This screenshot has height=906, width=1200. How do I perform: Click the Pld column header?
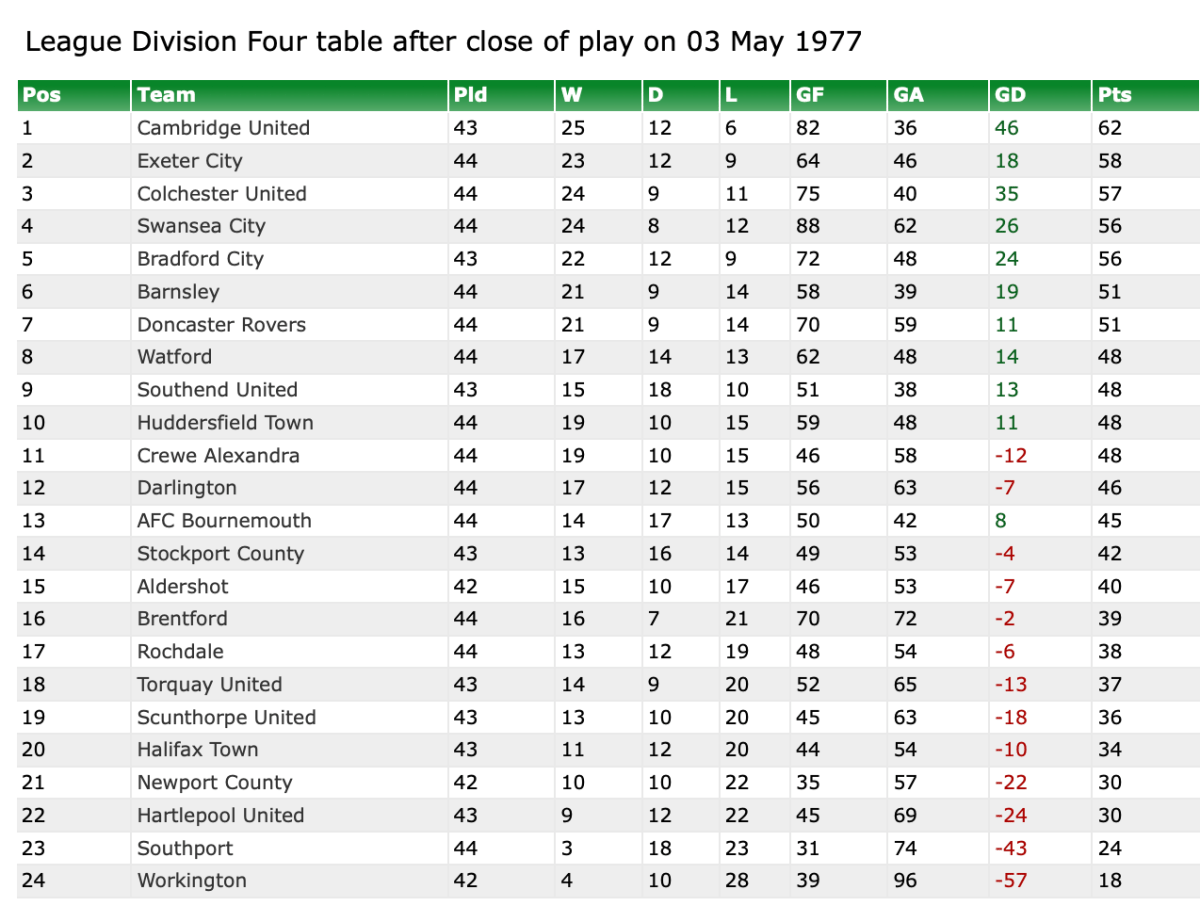470,95
